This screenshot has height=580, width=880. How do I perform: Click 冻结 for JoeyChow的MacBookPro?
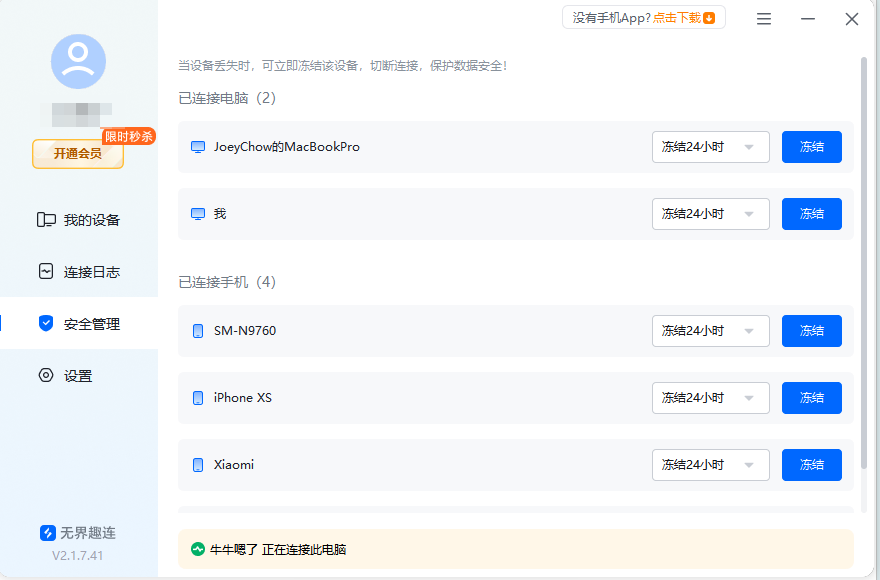pyautogui.click(x=811, y=146)
